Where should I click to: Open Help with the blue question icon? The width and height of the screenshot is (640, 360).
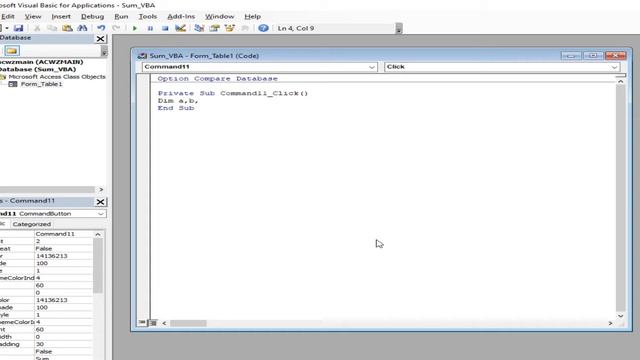pos(263,28)
